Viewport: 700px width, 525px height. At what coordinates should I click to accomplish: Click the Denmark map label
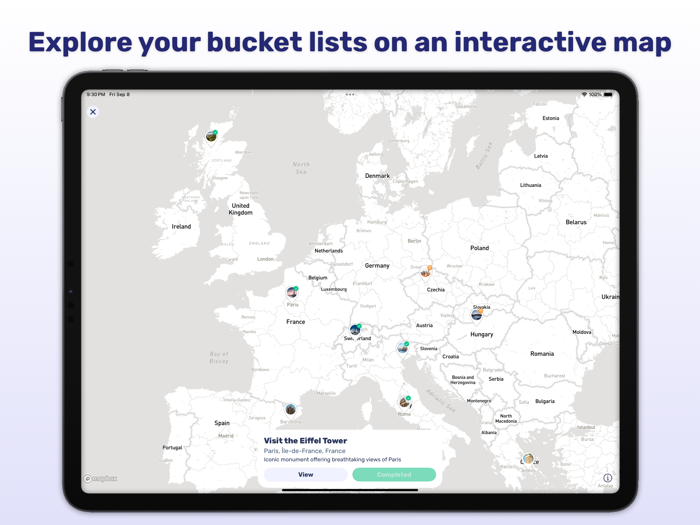[377, 176]
